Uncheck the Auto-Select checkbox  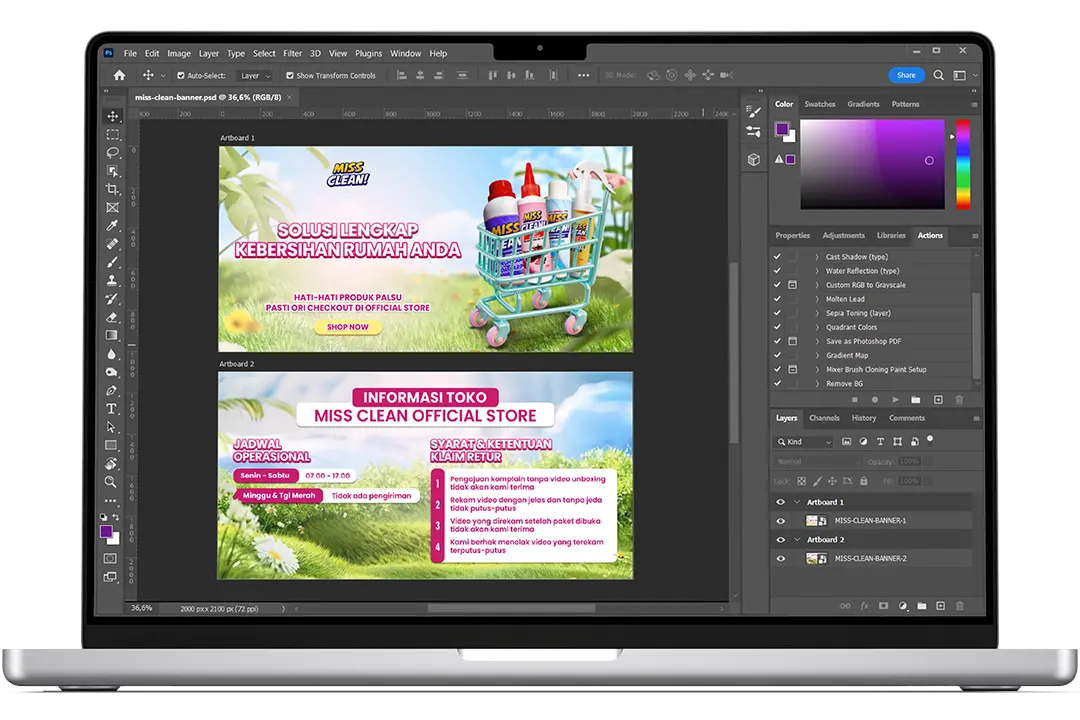click(181, 76)
